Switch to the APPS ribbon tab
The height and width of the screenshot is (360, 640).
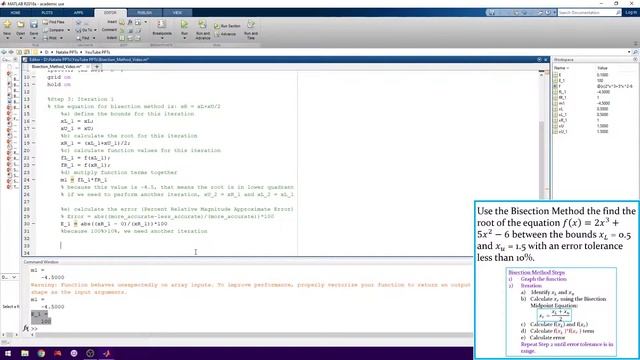pos(78,13)
